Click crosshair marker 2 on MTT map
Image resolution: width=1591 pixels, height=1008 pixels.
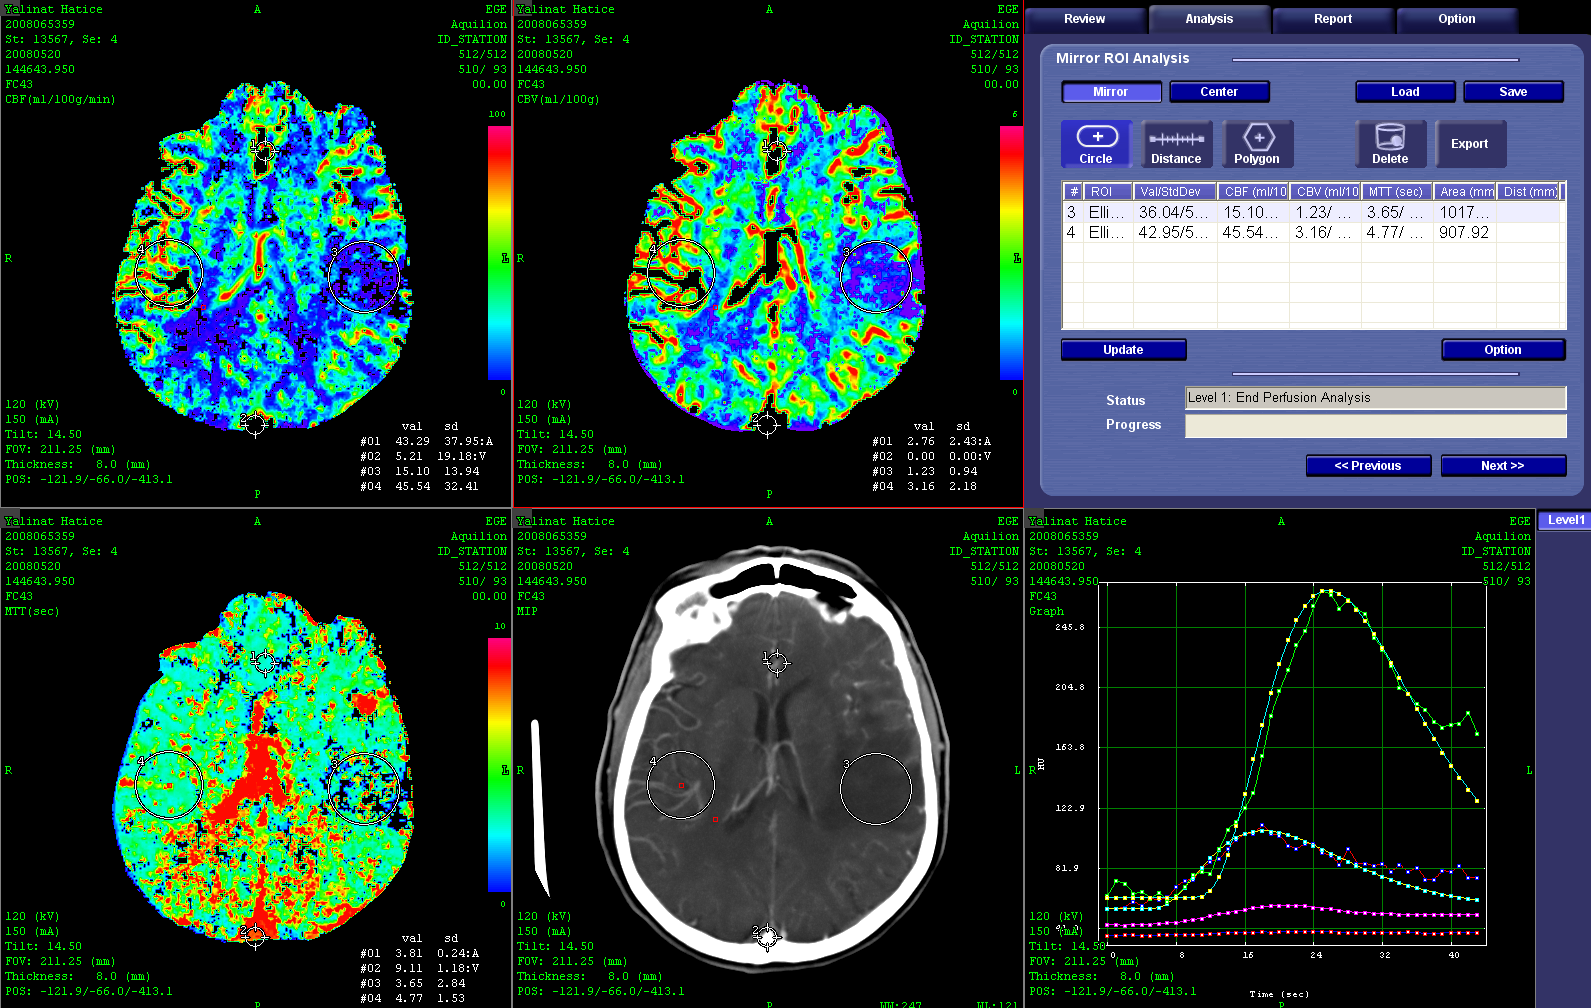pyautogui.click(x=255, y=937)
